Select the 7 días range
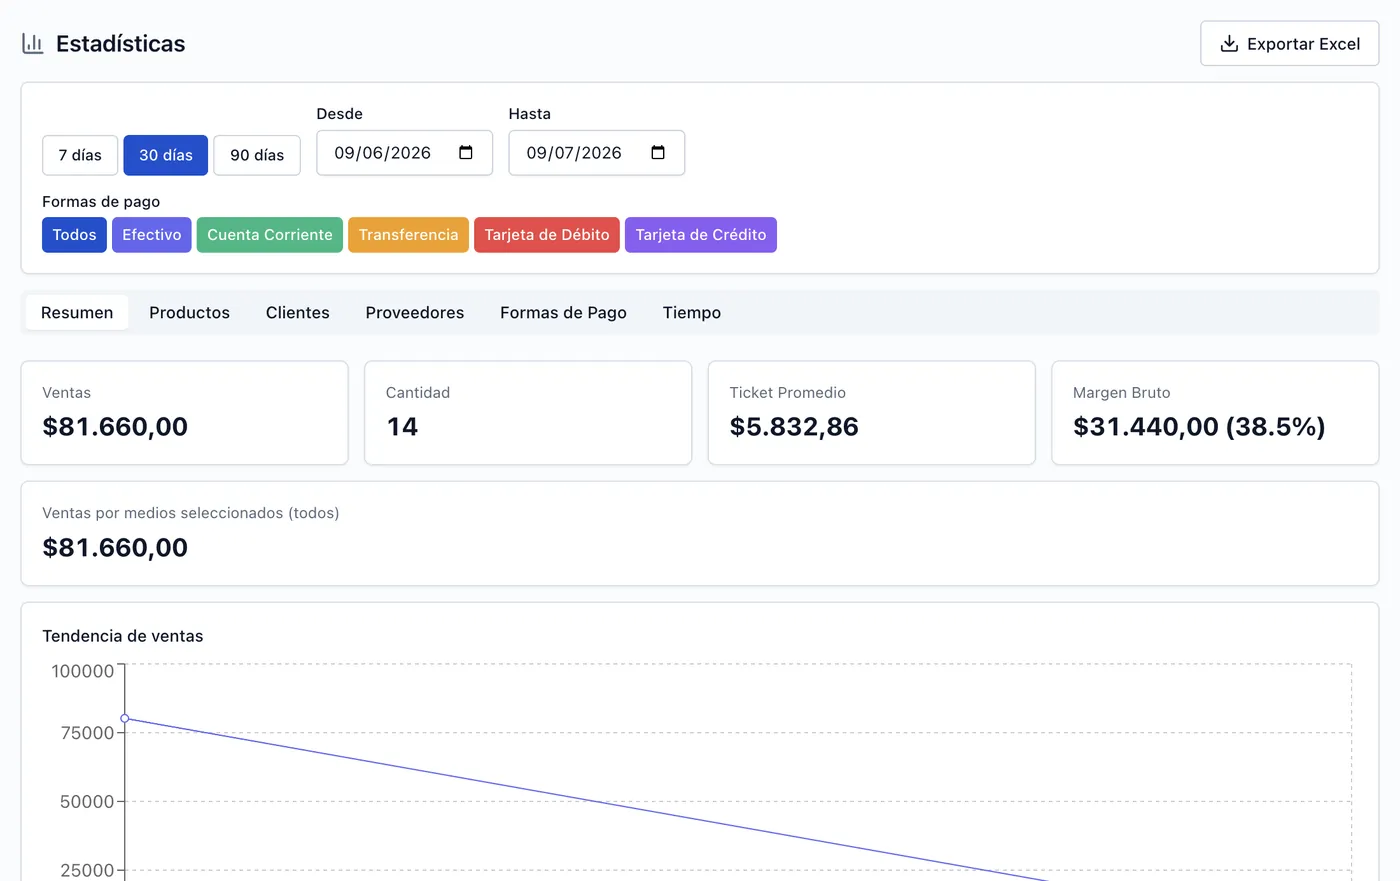This screenshot has height=881, width=1400. [80, 155]
